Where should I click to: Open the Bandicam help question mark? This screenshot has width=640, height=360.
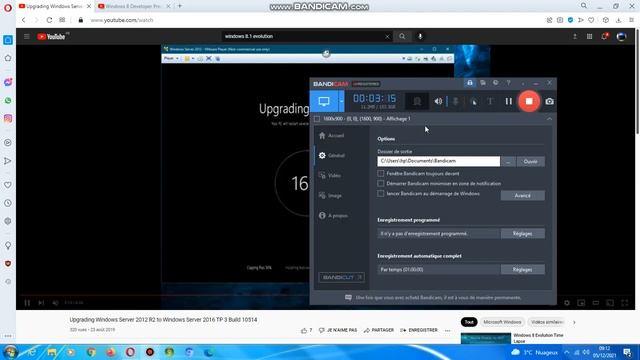pos(508,83)
